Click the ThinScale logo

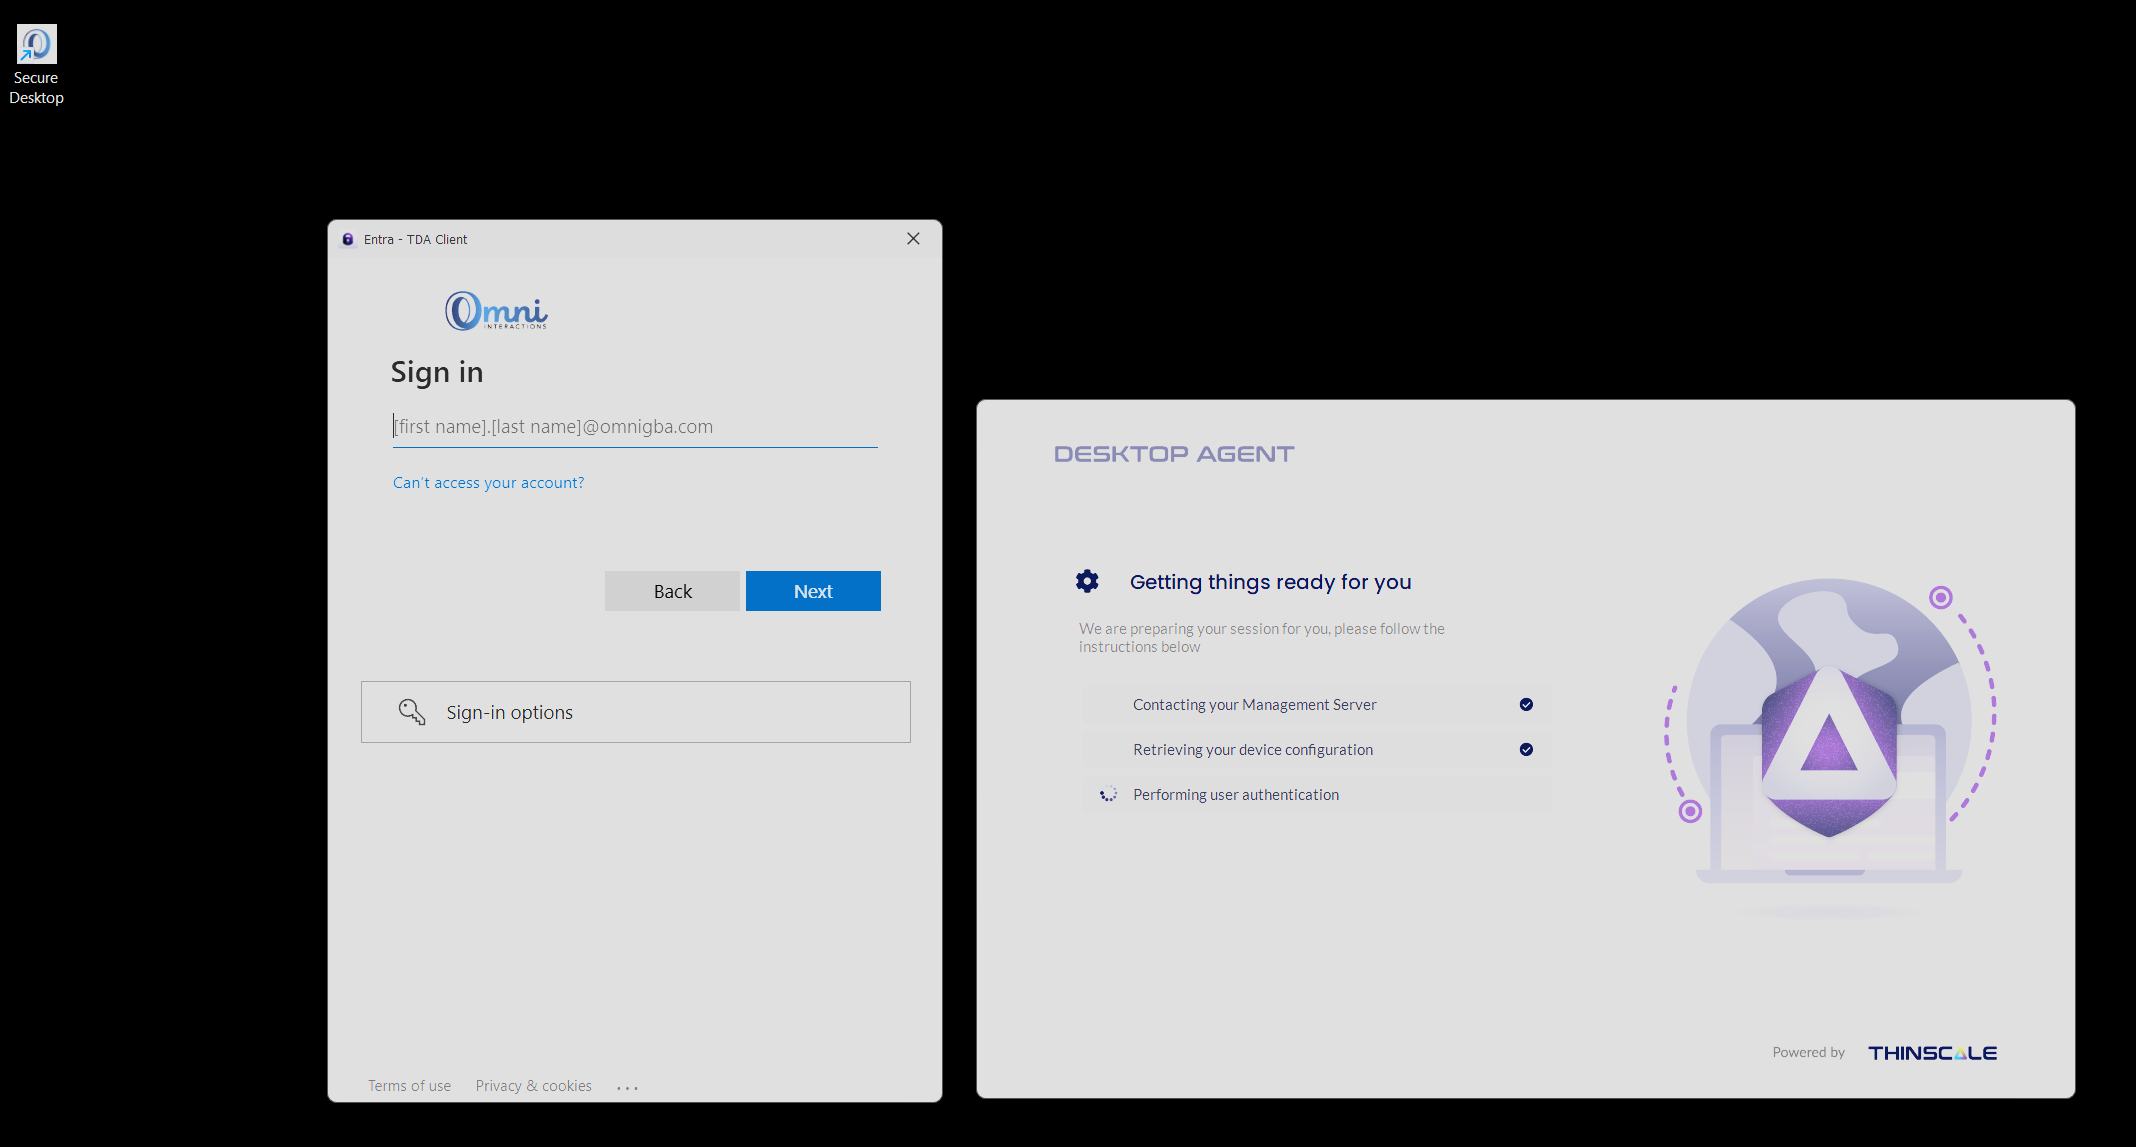(1932, 1053)
